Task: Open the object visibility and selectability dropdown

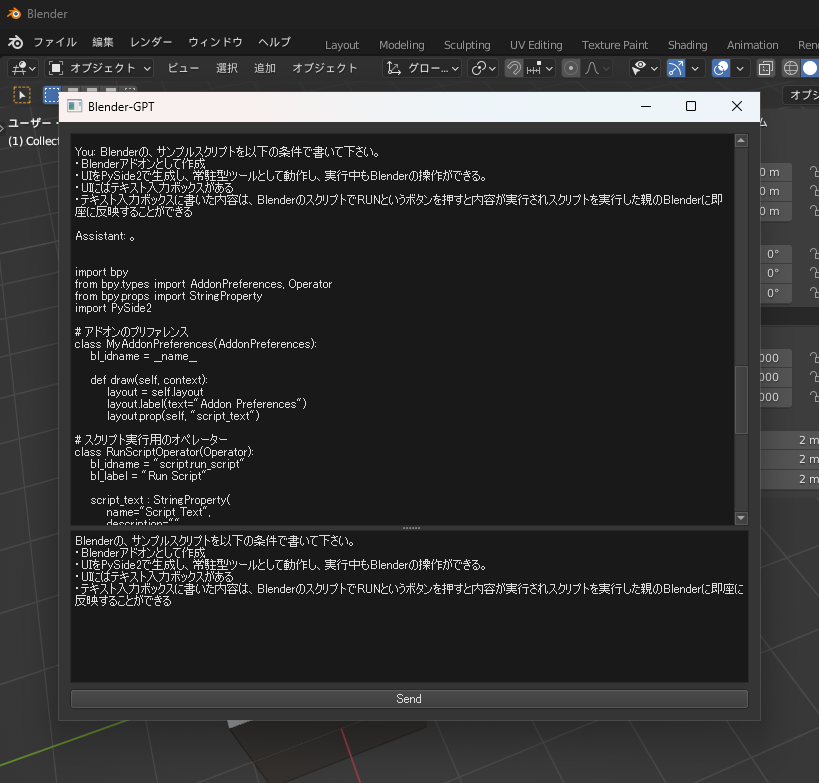Action: pos(645,68)
